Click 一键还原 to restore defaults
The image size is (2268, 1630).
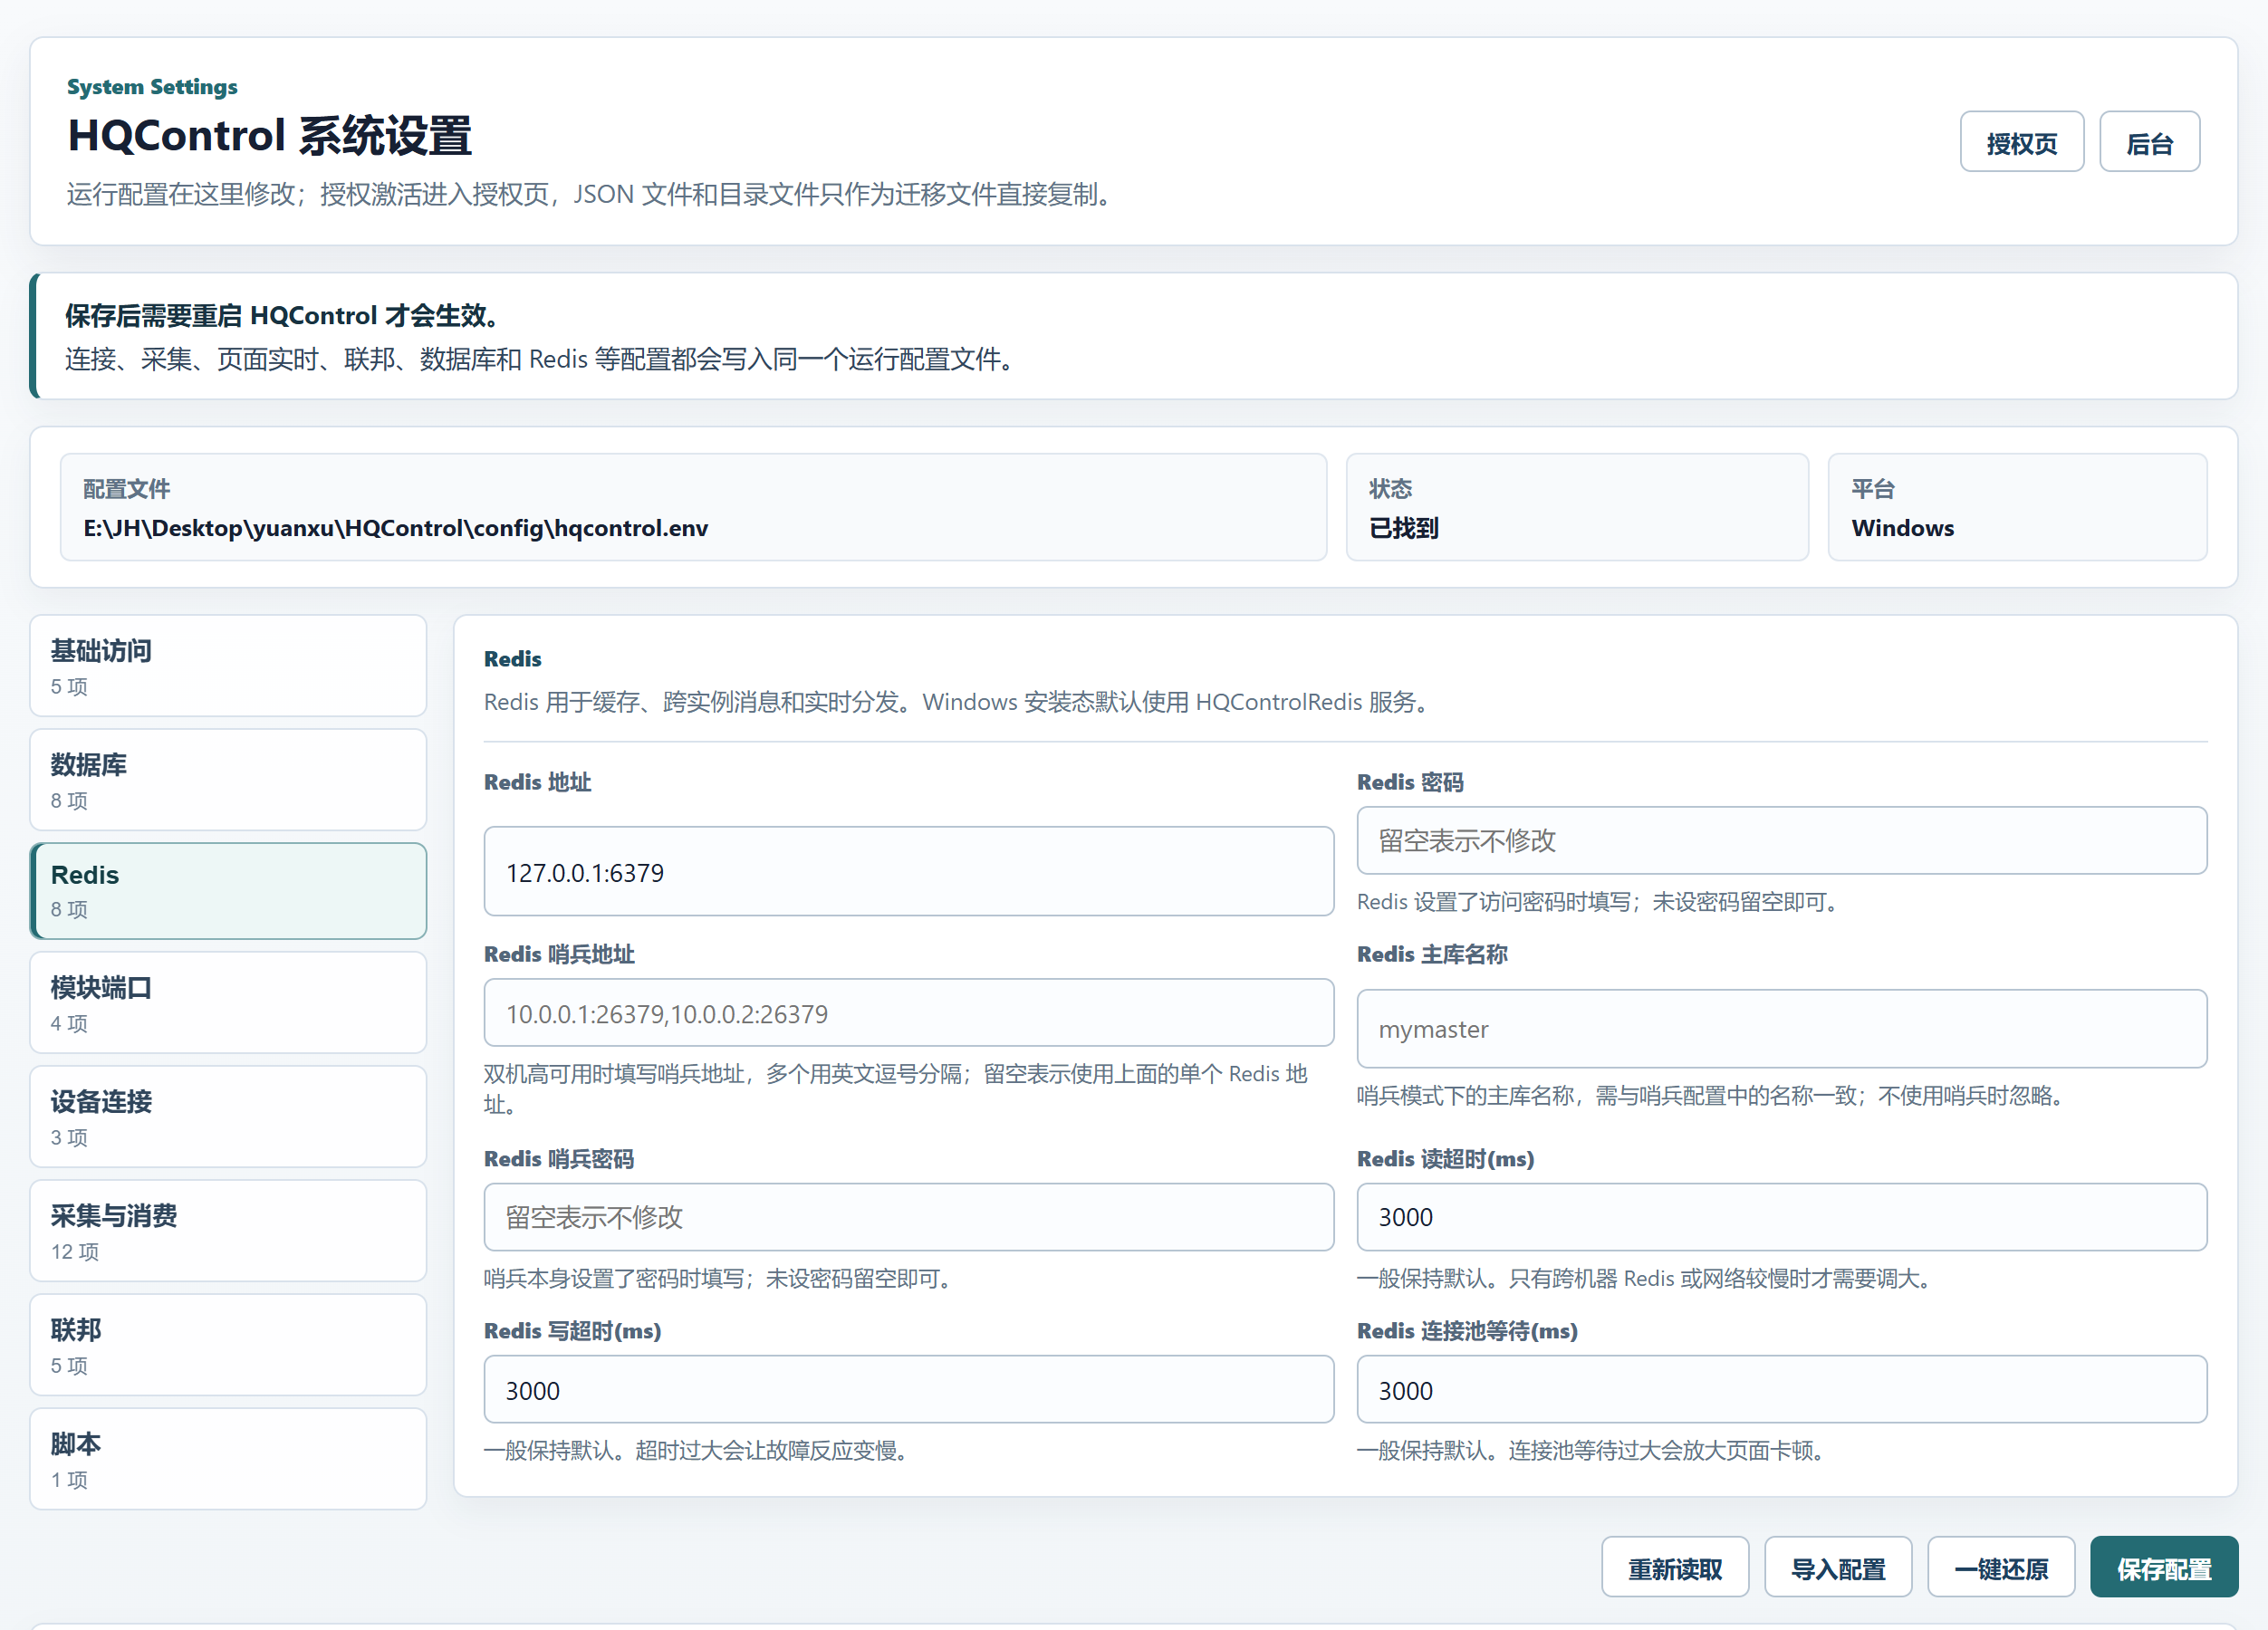pyautogui.click(x=2001, y=1568)
